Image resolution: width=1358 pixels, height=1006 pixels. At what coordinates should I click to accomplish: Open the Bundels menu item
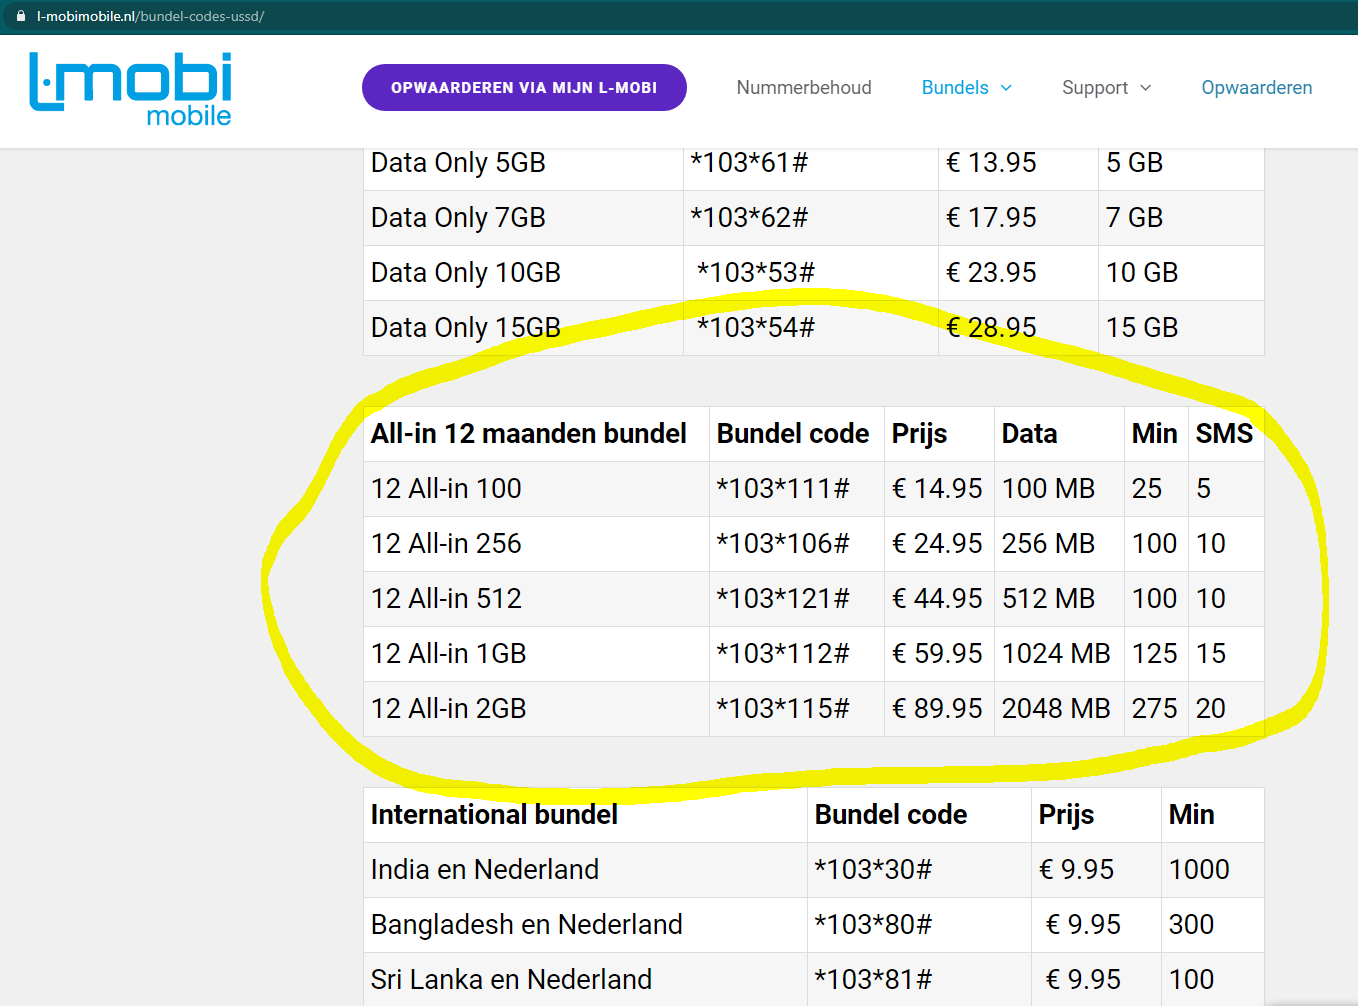pos(955,88)
